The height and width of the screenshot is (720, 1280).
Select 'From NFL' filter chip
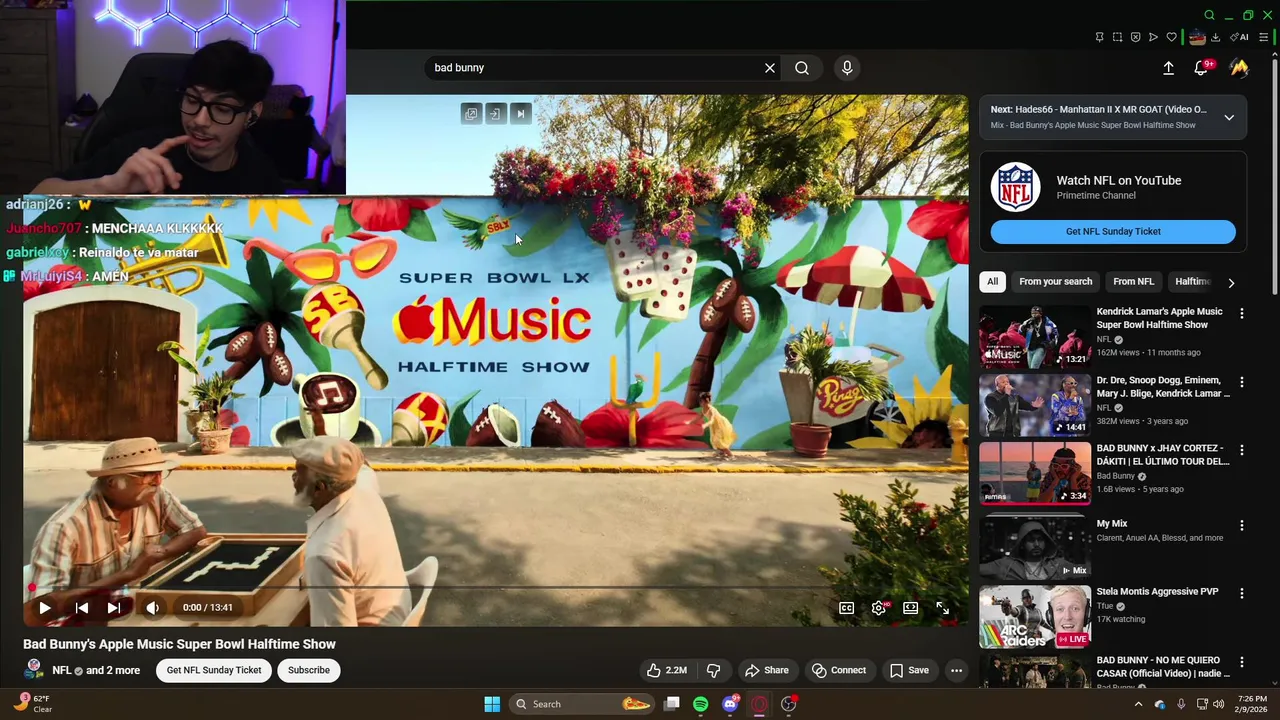point(1133,282)
